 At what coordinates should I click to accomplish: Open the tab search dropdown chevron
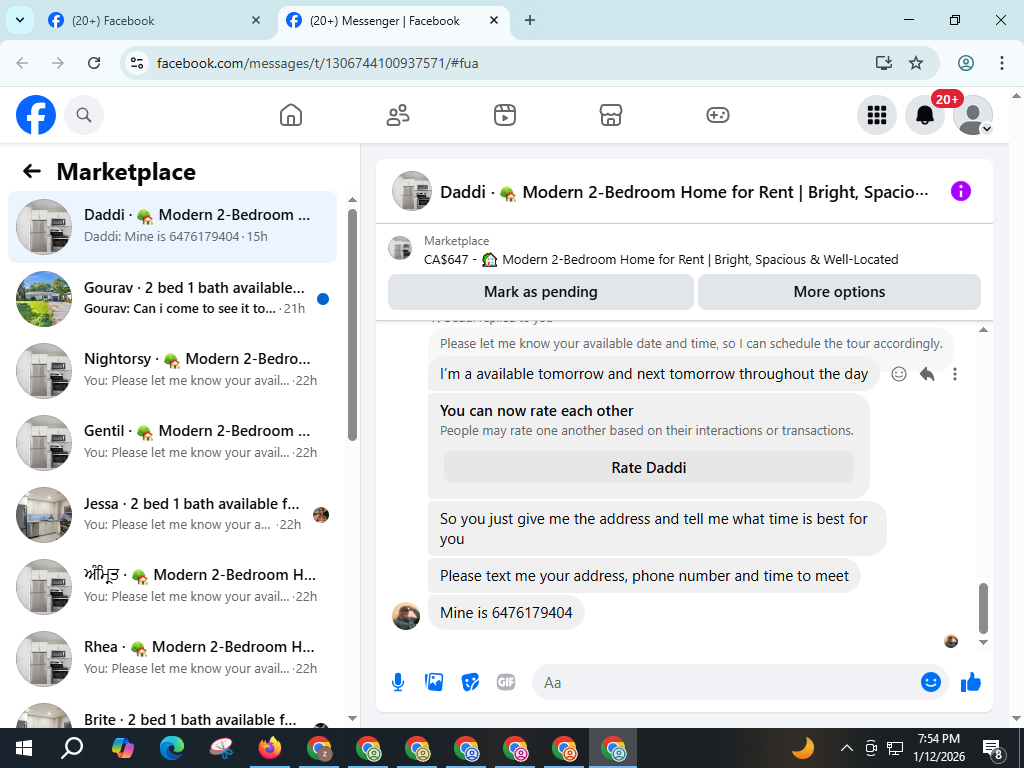[20, 20]
